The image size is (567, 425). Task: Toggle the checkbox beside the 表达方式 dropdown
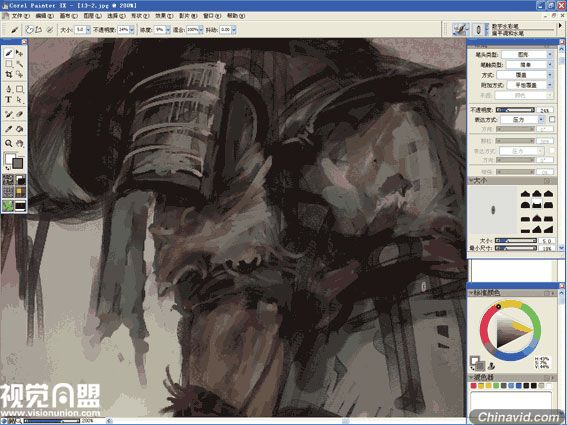click(552, 119)
